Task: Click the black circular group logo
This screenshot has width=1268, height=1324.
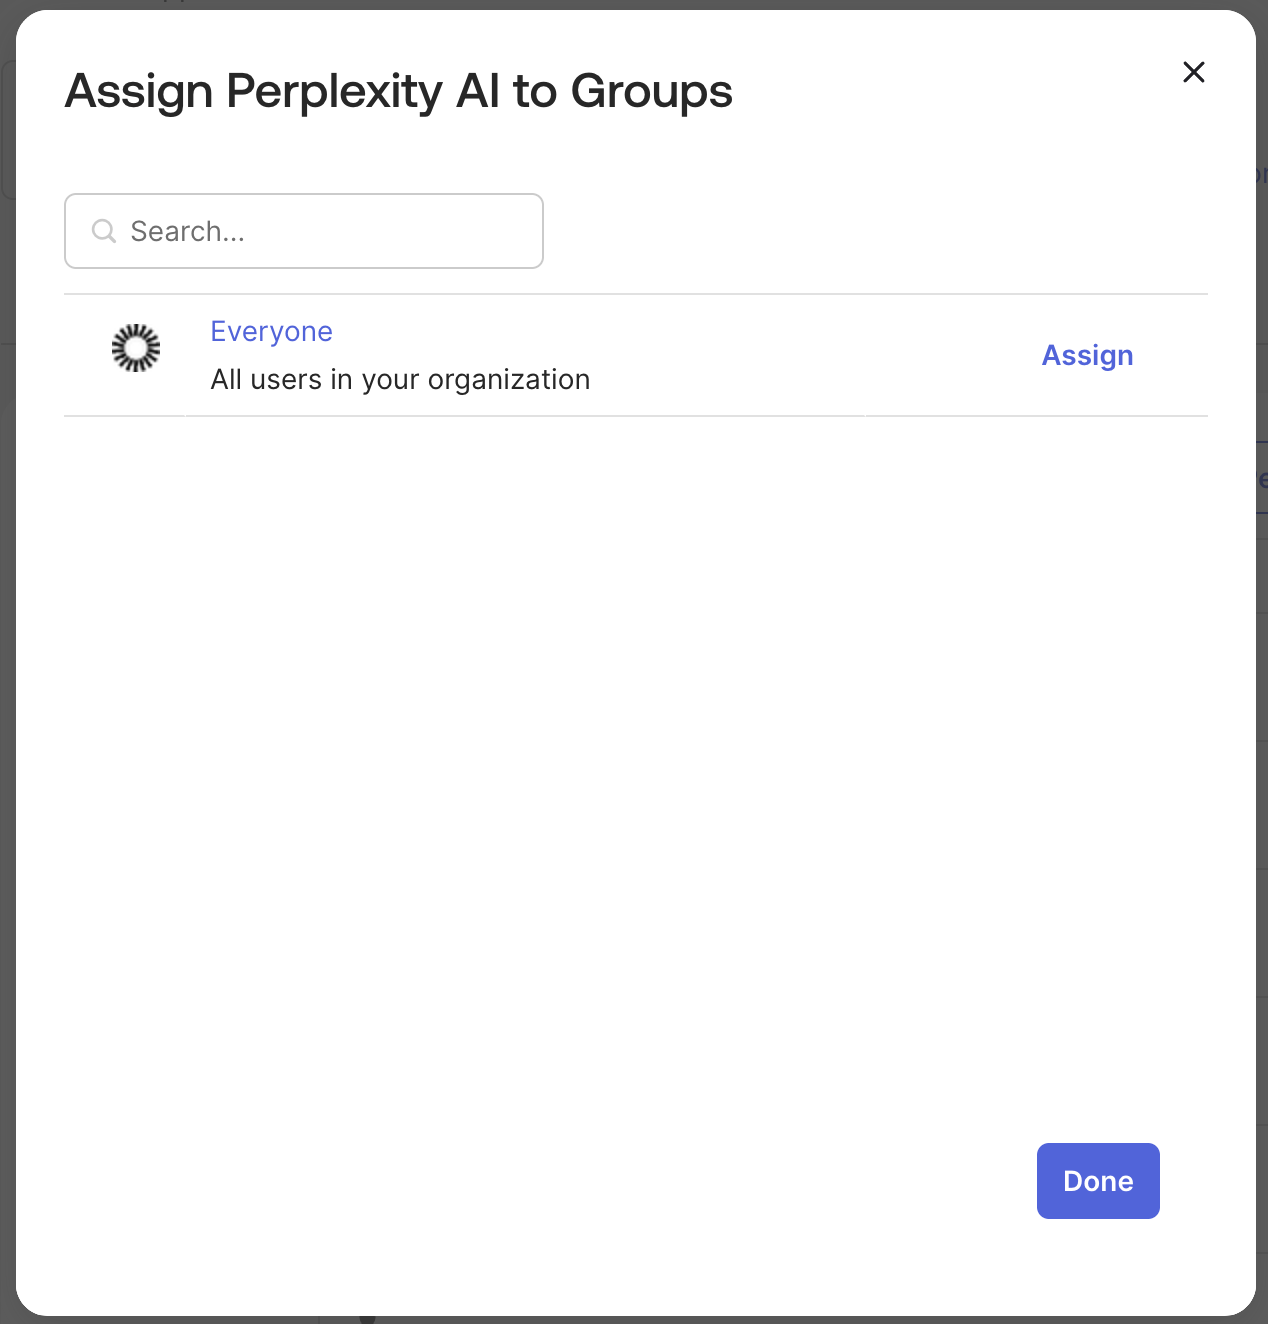Action: tap(136, 348)
